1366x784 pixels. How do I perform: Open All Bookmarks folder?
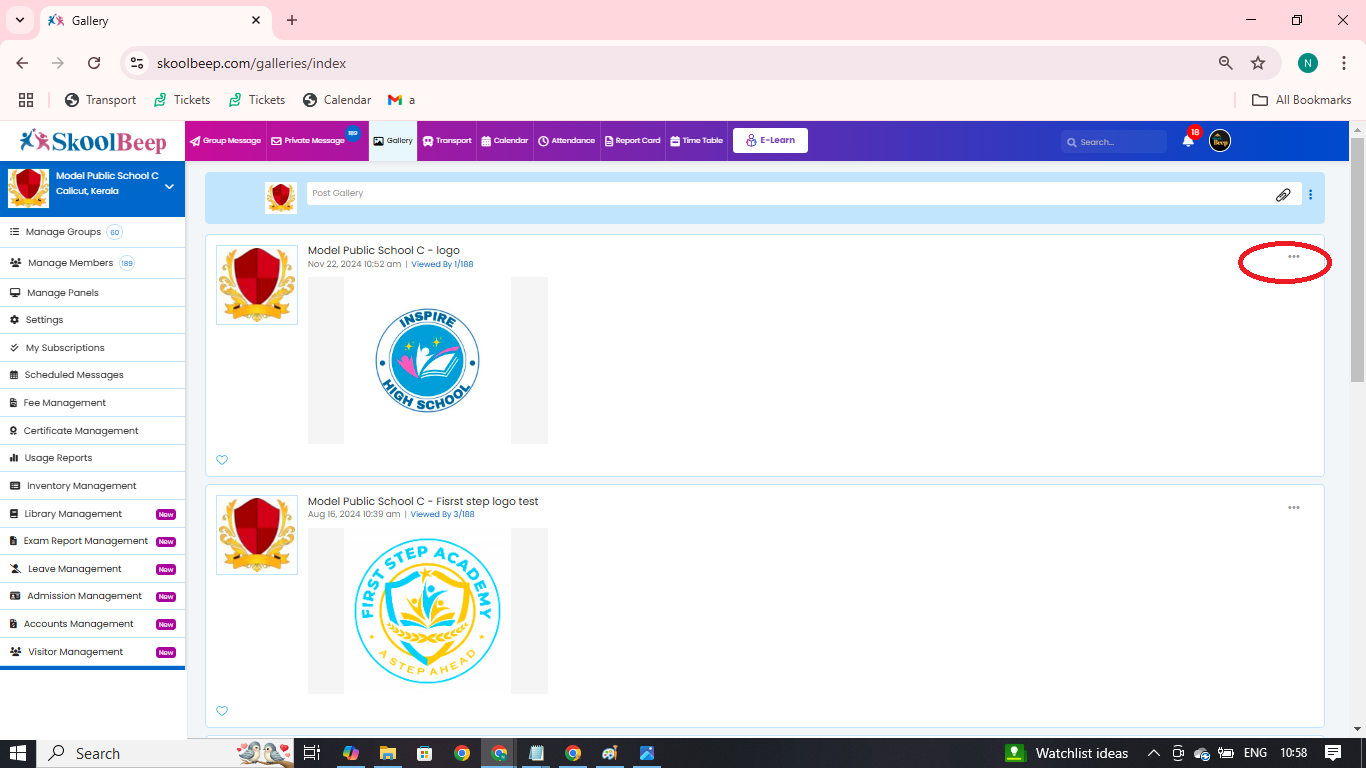click(1302, 100)
